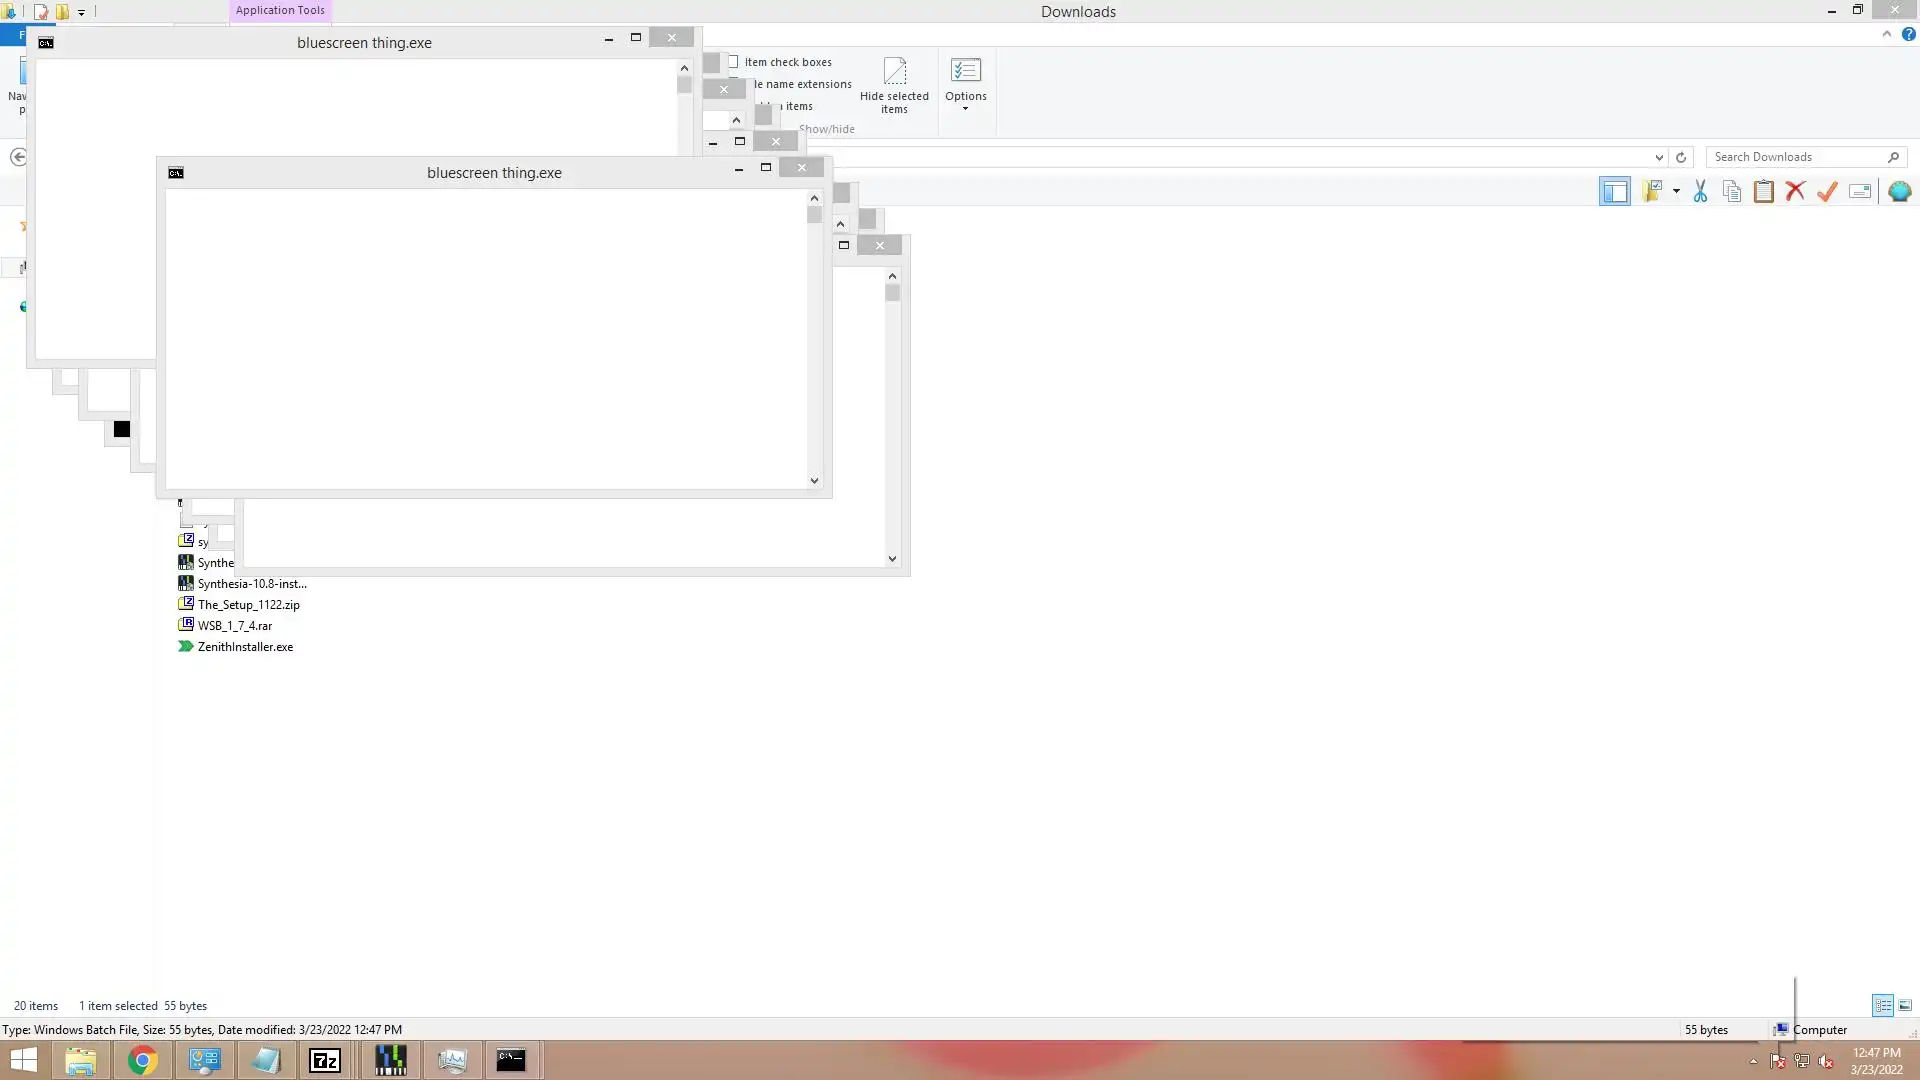Toggle the navigation pane layout icon
This screenshot has width=1920, height=1080.
click(x=1614, y=191)
